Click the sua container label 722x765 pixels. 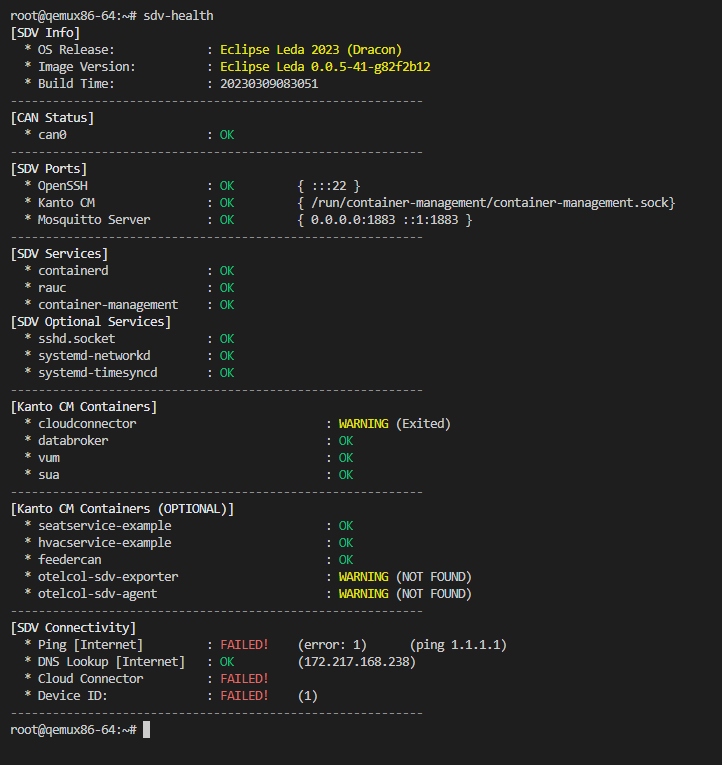coord(49,476)
